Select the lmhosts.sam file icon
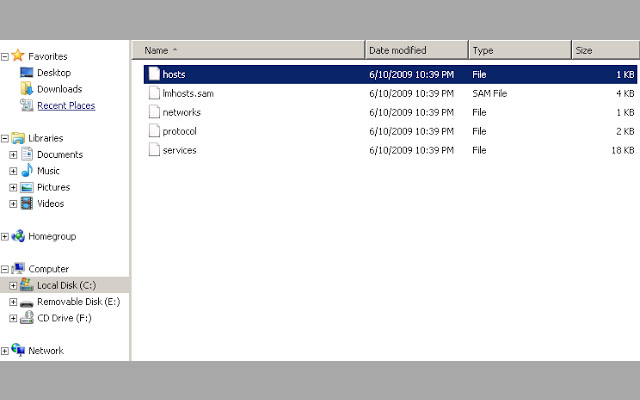Image resolution: width=640 pixels, height=400 pixels. pyautogui.click(x=153, y=93)
